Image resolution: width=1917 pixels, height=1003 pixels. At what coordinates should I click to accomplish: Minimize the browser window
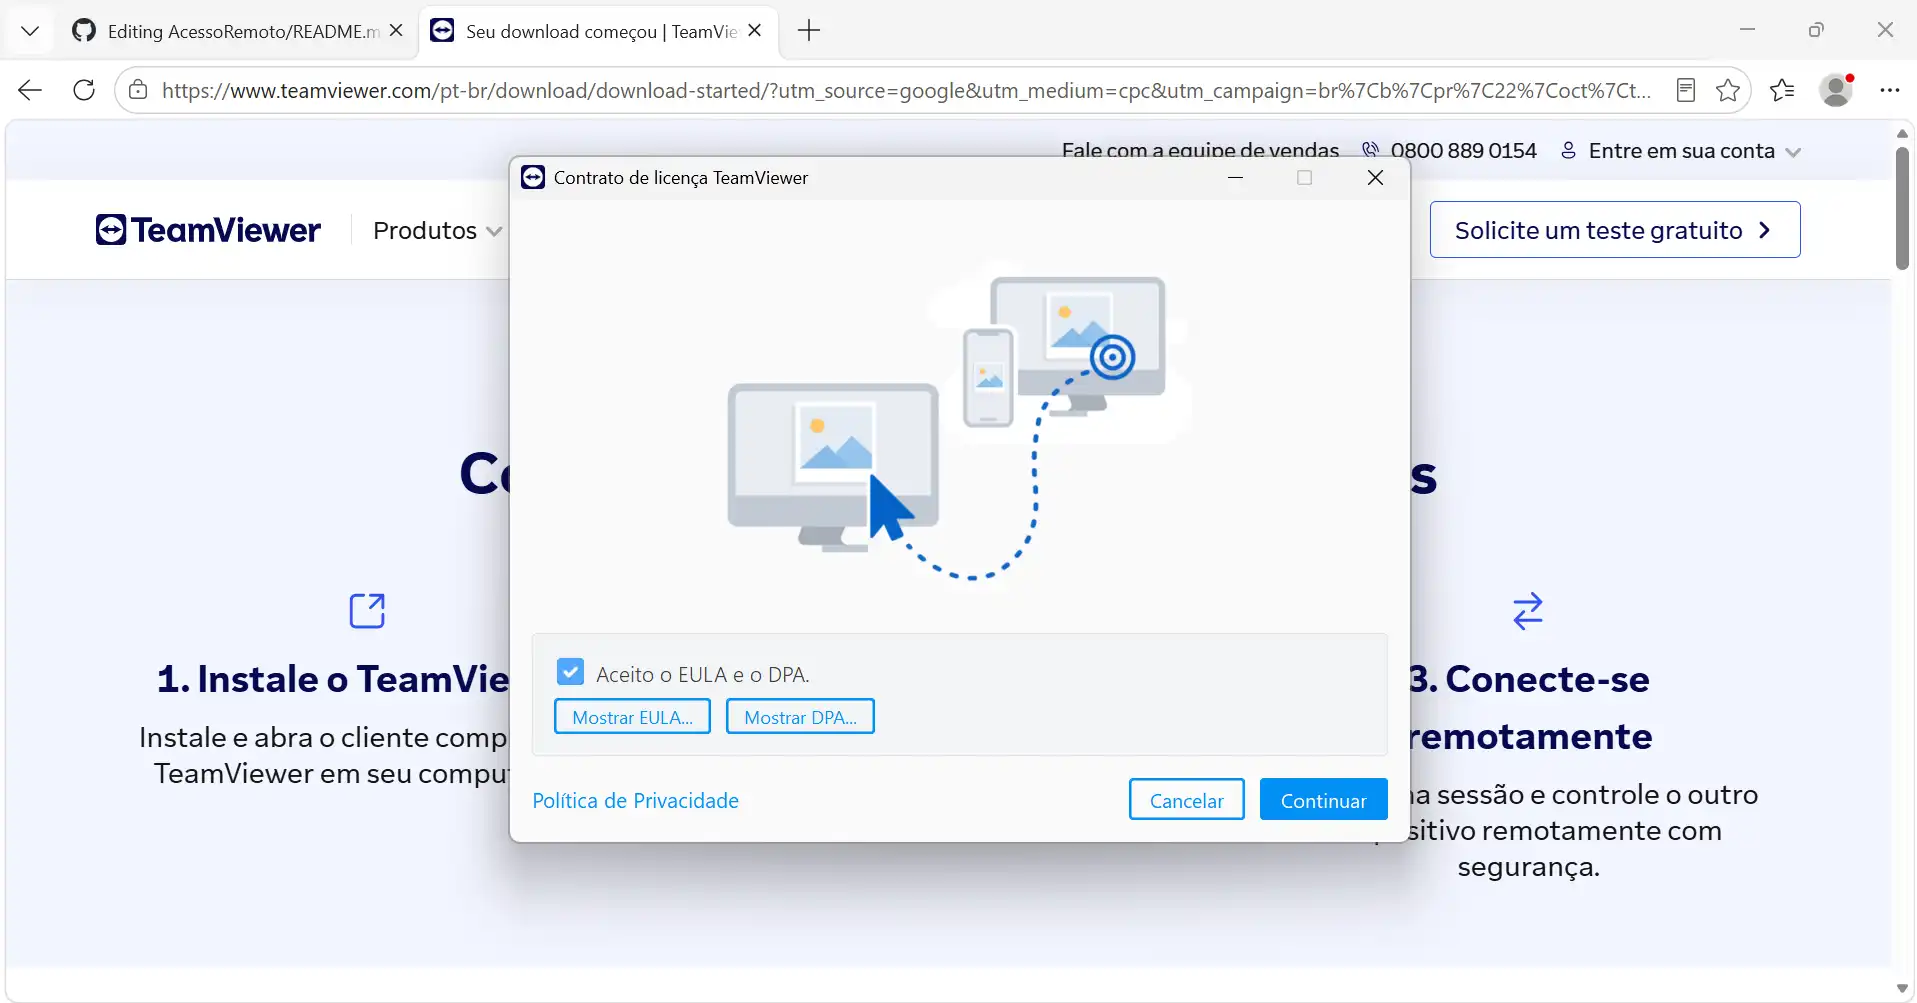click(1747, 30)
